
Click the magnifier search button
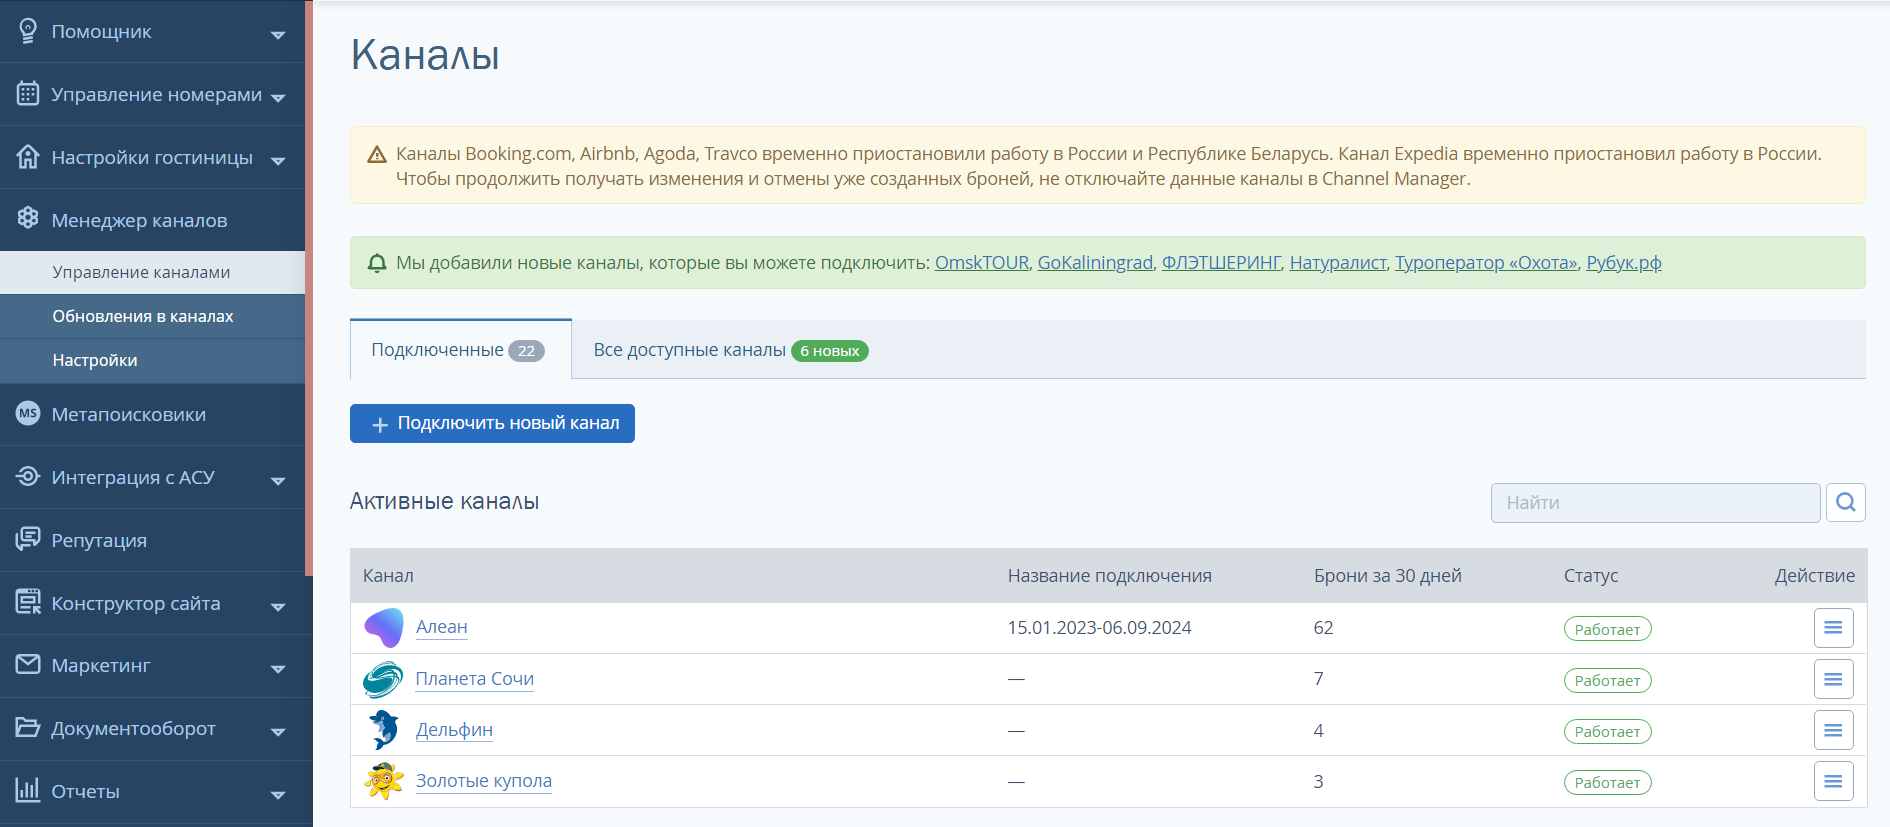coord(1845,502)
